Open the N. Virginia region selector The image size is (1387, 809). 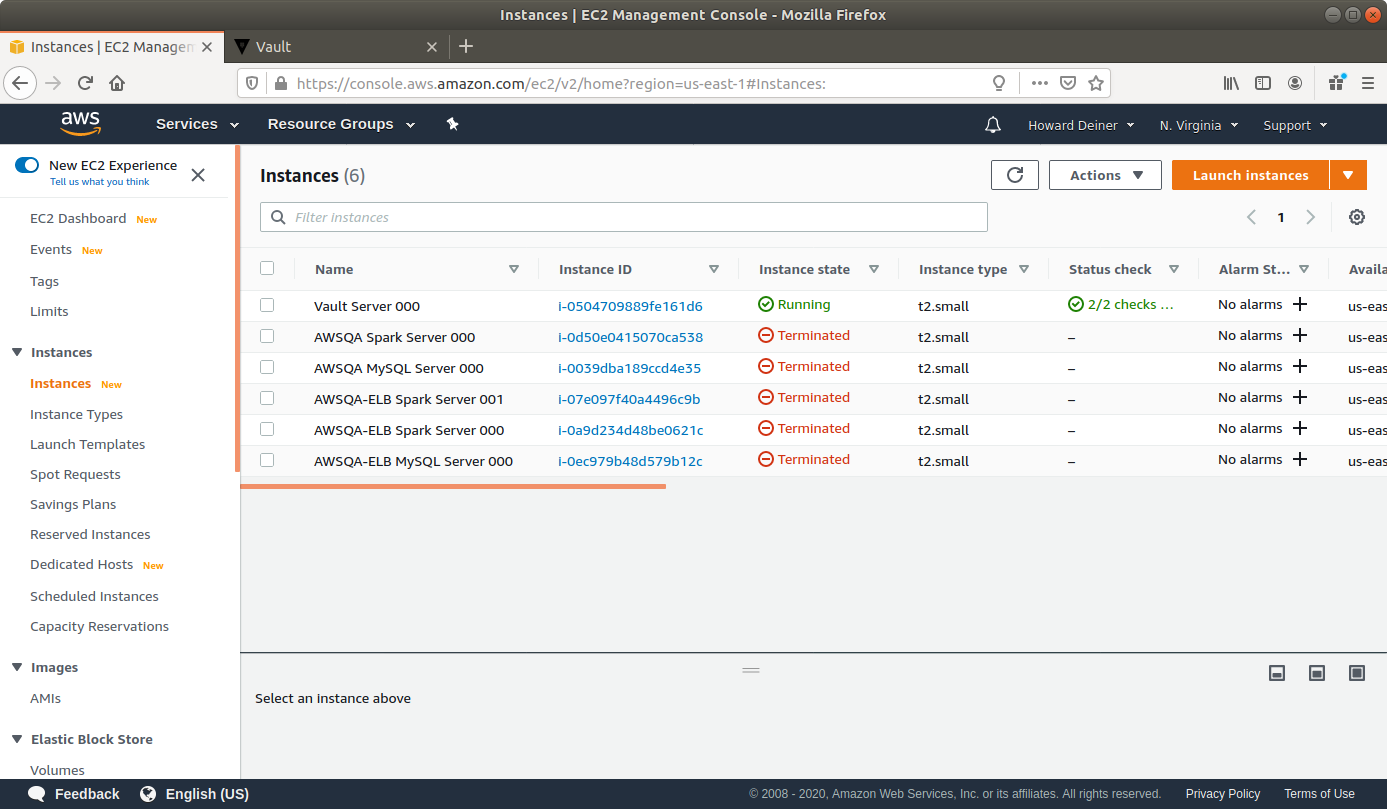point(1199,125)
